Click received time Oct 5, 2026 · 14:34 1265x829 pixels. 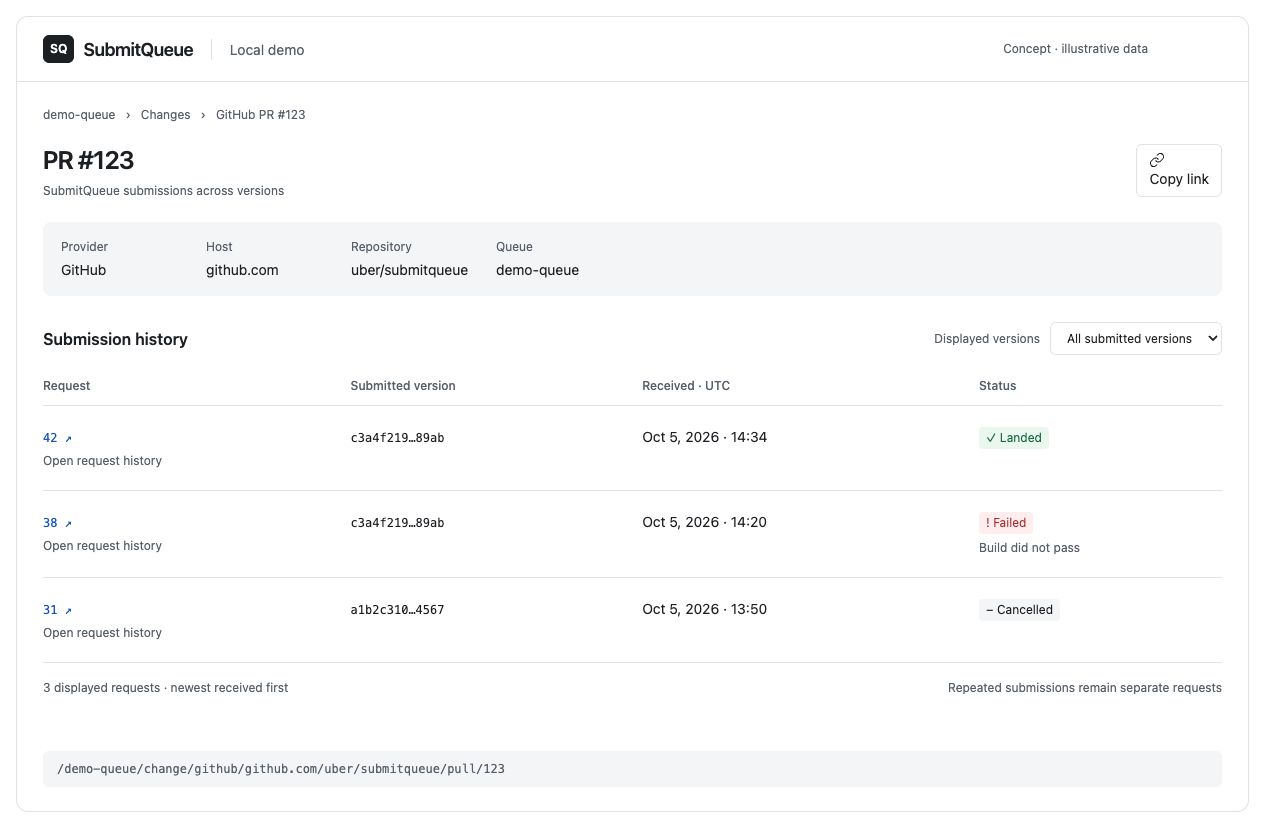point(704,437)
